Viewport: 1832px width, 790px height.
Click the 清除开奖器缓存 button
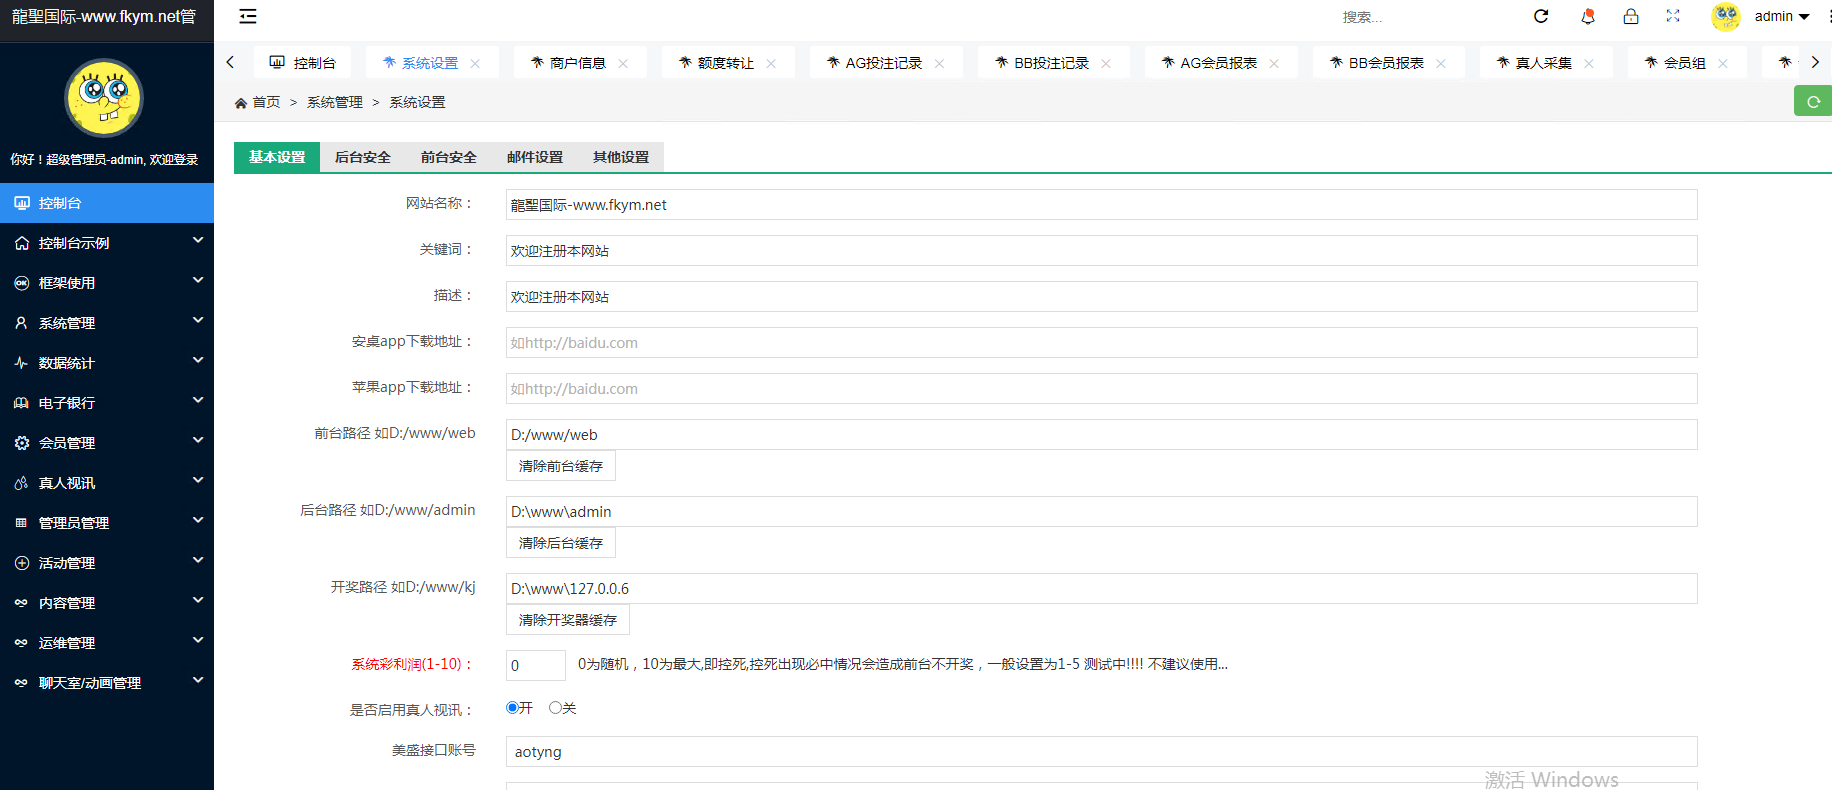point(568,620)
